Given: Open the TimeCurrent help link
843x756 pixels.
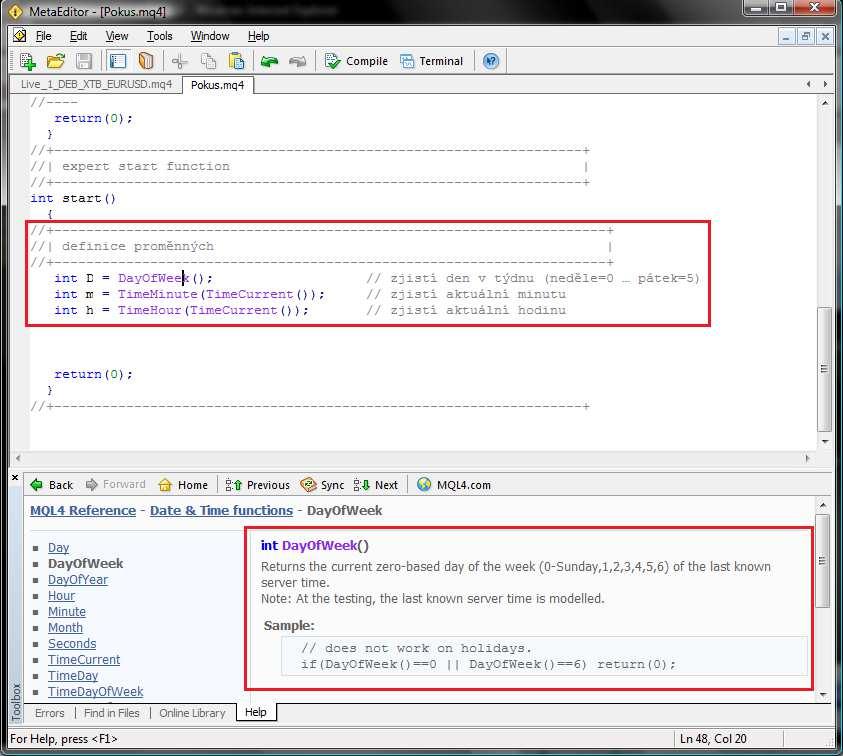Looking at the screenshot, I should coord(84,660).
